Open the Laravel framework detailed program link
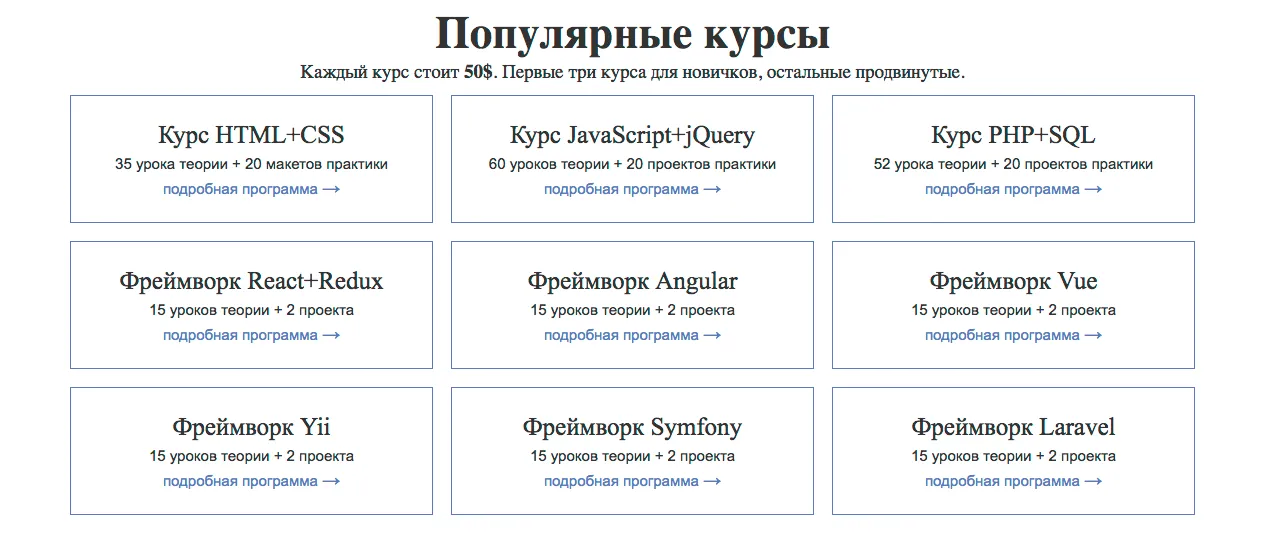The width and height of the screenshot is (1263, 547). 1013,481
